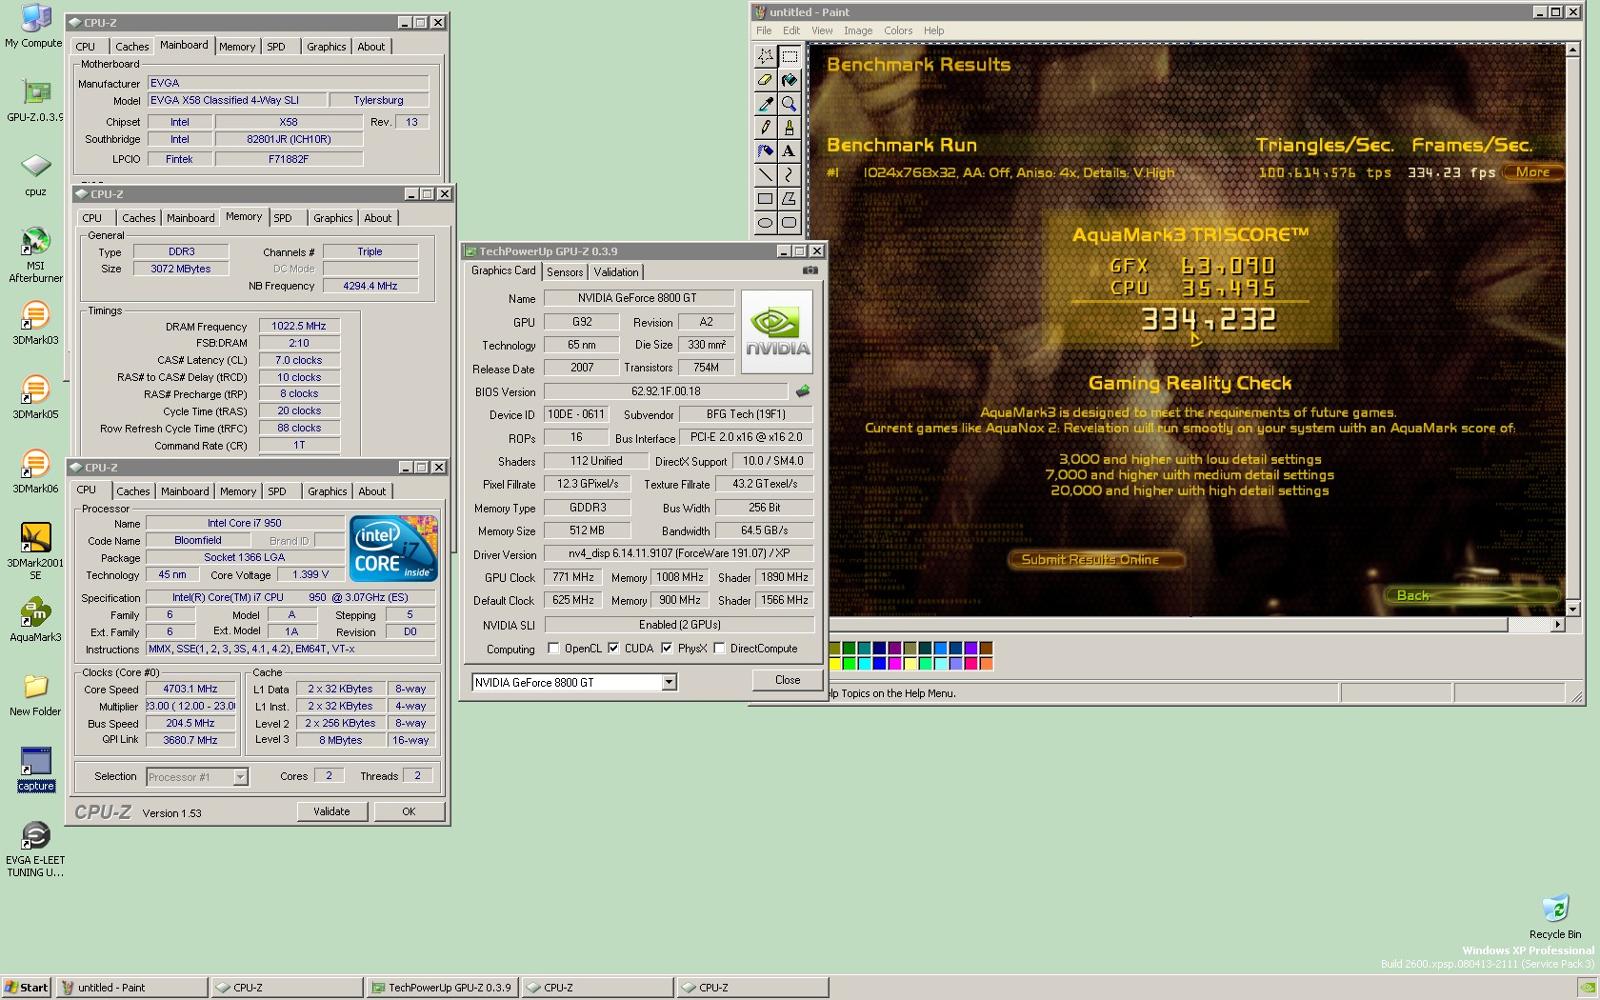The width and height of the screenshot is (1600, 1000).
Task: Open the Edit menu in Paint
Action: [x=791, y=31]
